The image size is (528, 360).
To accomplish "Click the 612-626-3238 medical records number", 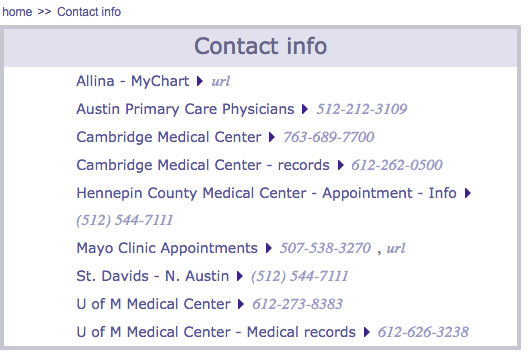I will coord(423,332).
